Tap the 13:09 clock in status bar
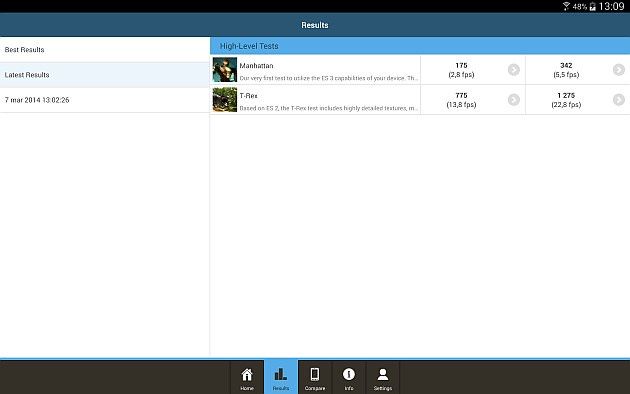 (x=612, y=6)
